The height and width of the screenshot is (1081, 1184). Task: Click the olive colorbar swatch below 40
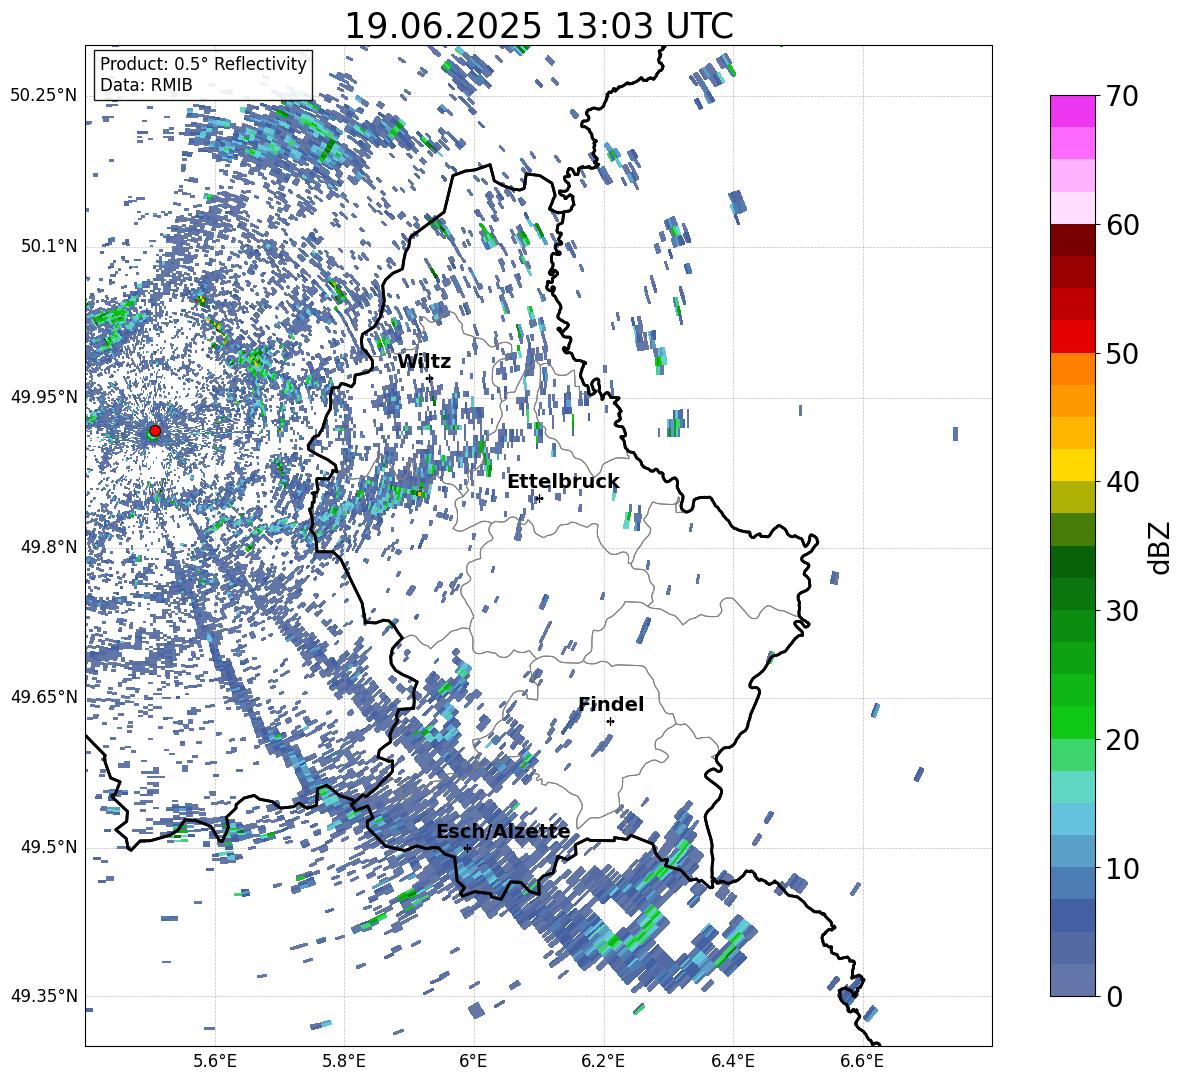click(x=1072, y=497)
